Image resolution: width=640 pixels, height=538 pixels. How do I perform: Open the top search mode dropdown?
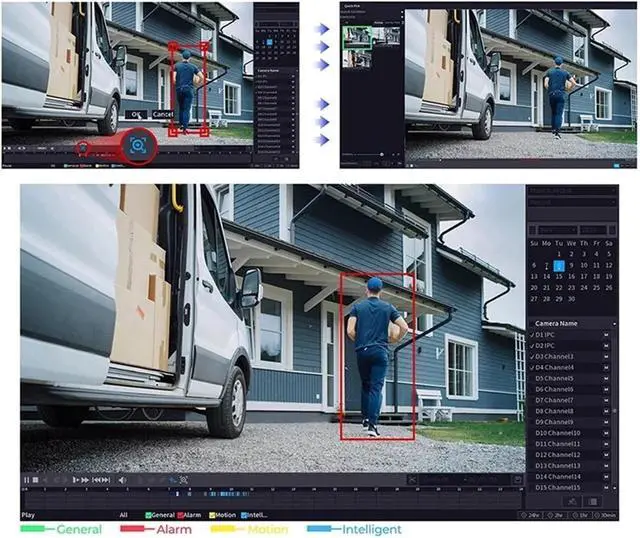pyautogui.click(x=572, y=191)
